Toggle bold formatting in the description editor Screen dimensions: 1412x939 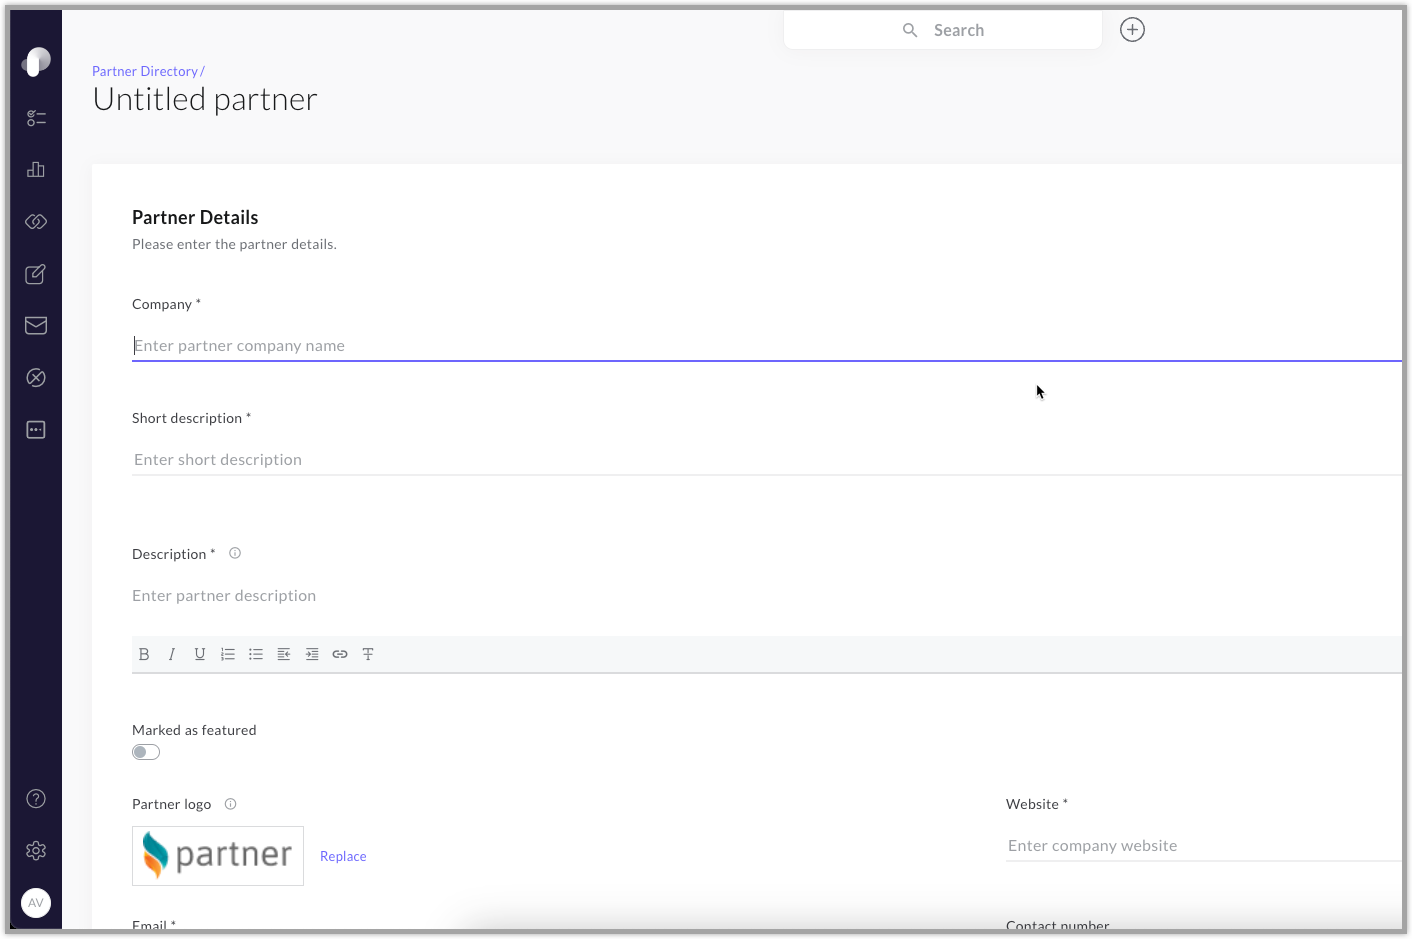click(144, 653)
